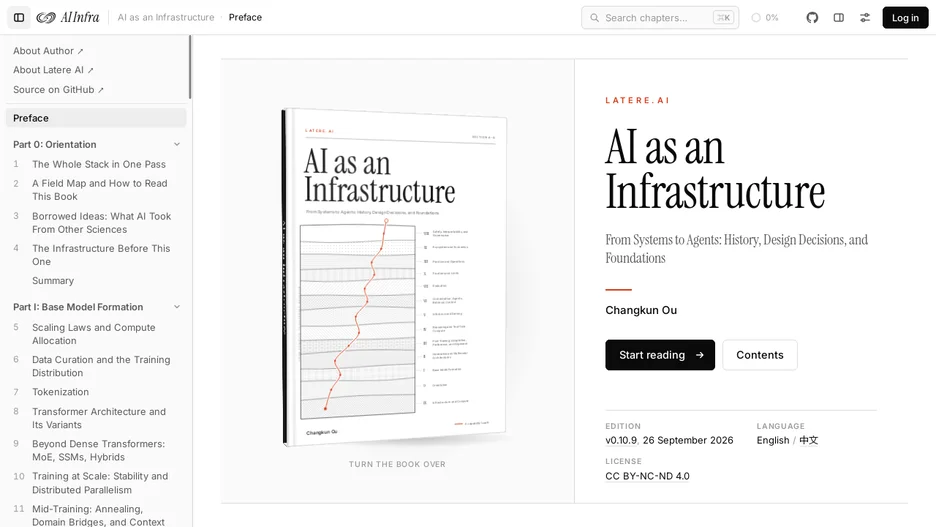The image size is (936, 527).
Task: Open chapter Data Curation and the Training Distribution
Action: [101, 366]
